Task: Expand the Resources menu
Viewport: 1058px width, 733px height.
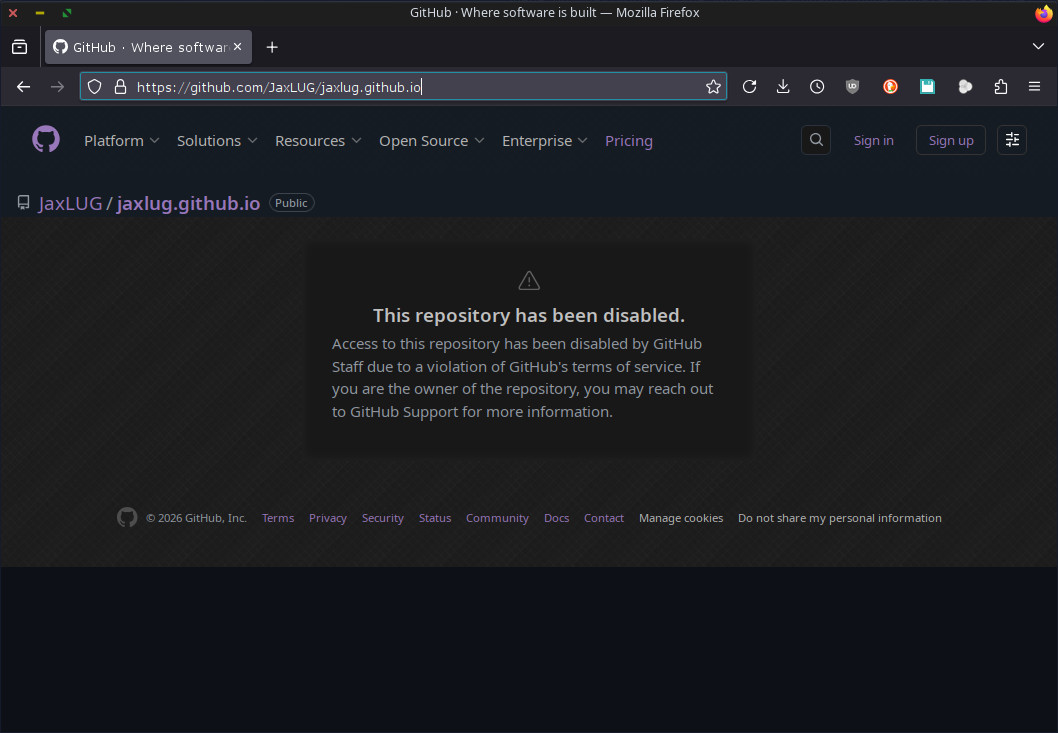Action: pyautogui.click(x=318, y=140)
